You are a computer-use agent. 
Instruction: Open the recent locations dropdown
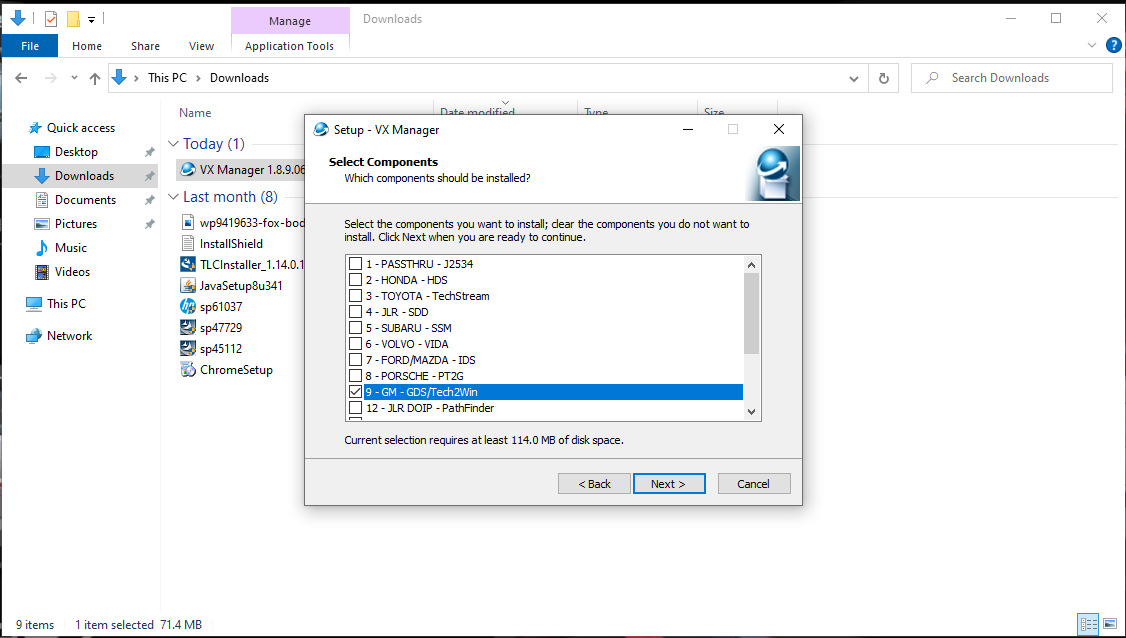coord(74,78)
